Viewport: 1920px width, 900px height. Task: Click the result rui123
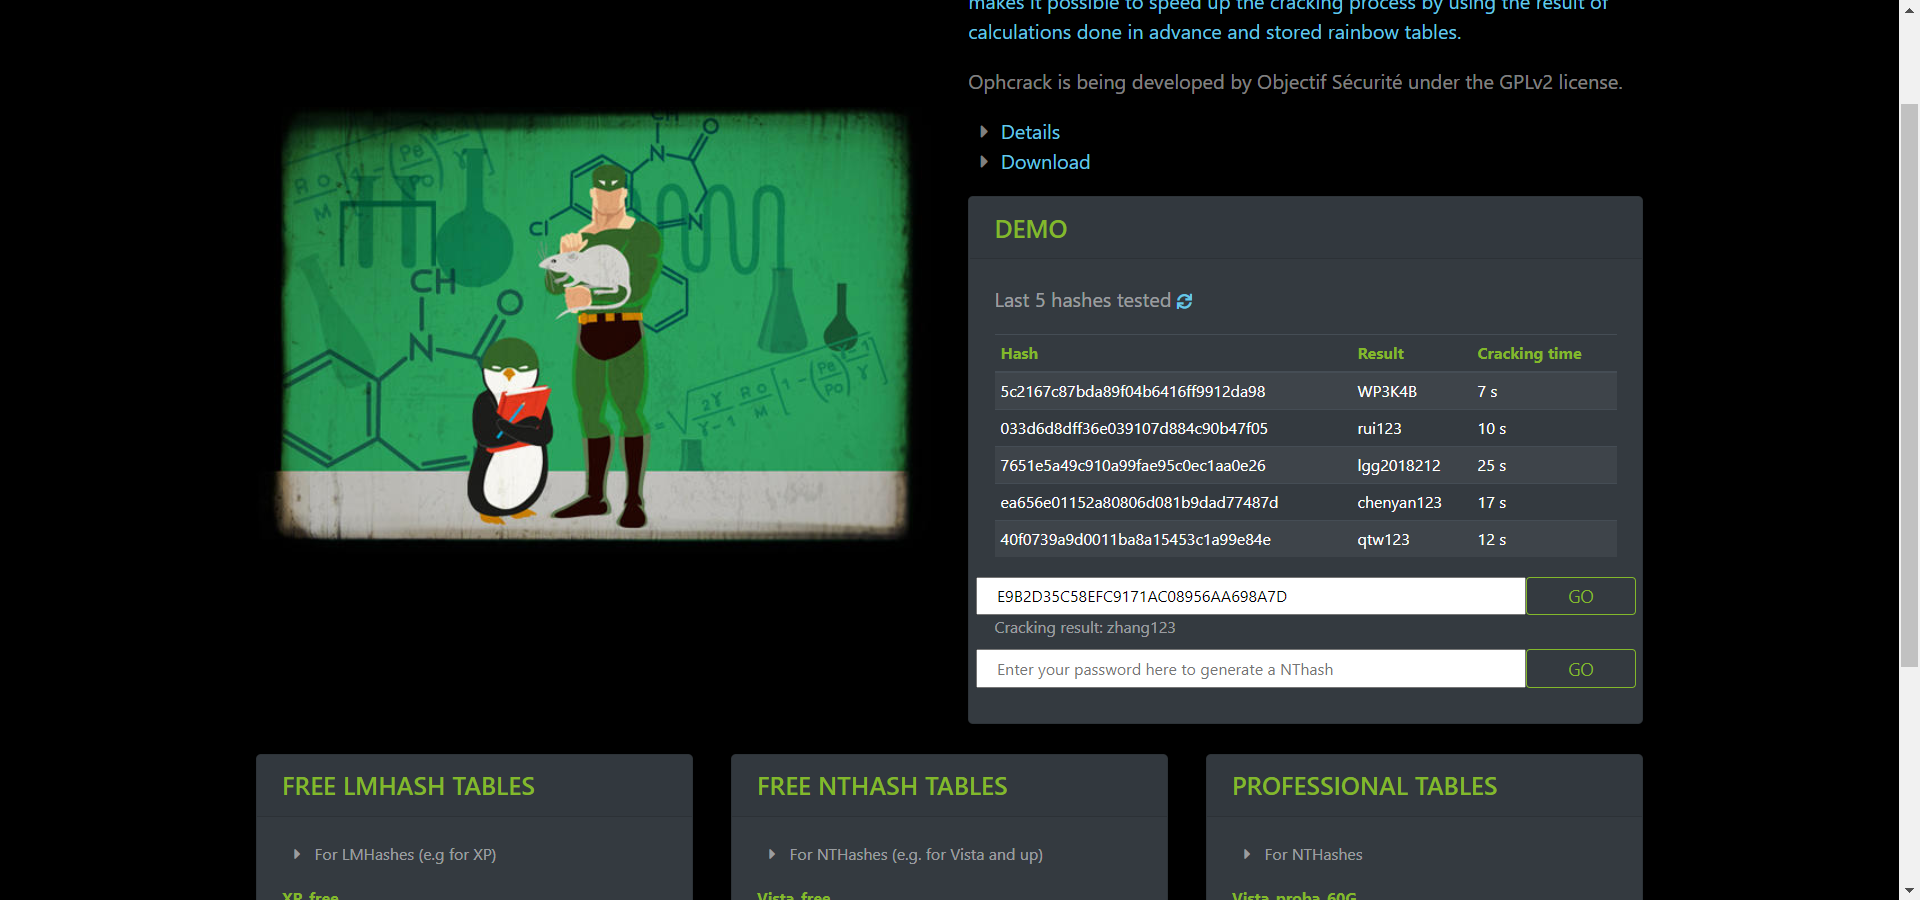1379,428
